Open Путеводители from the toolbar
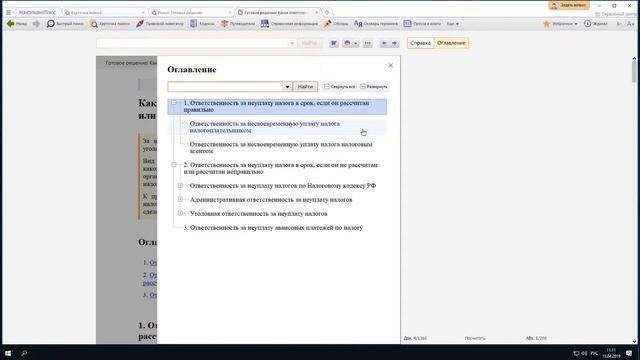Screen dimensions: 640x360 [238, 24]
